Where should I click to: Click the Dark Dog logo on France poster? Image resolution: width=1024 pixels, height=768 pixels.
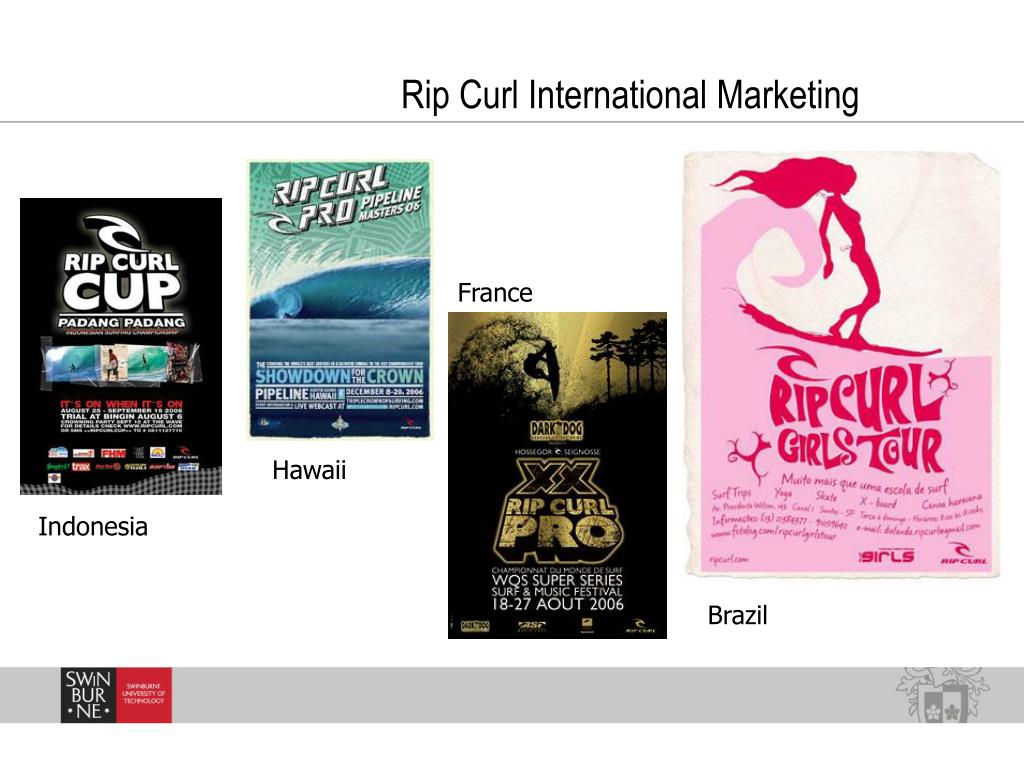point(556,429)
